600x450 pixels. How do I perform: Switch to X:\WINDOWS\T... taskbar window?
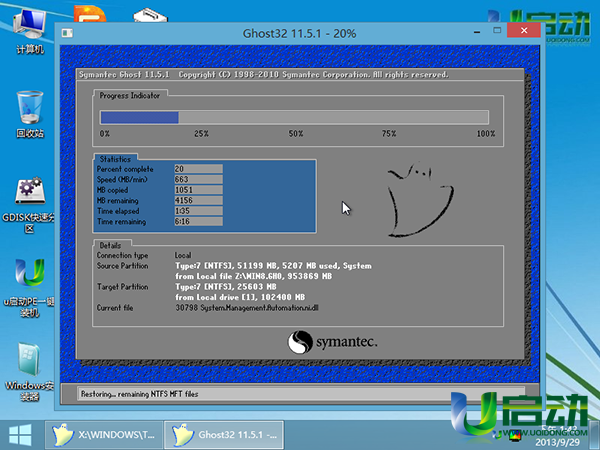(x=104, y=435)
